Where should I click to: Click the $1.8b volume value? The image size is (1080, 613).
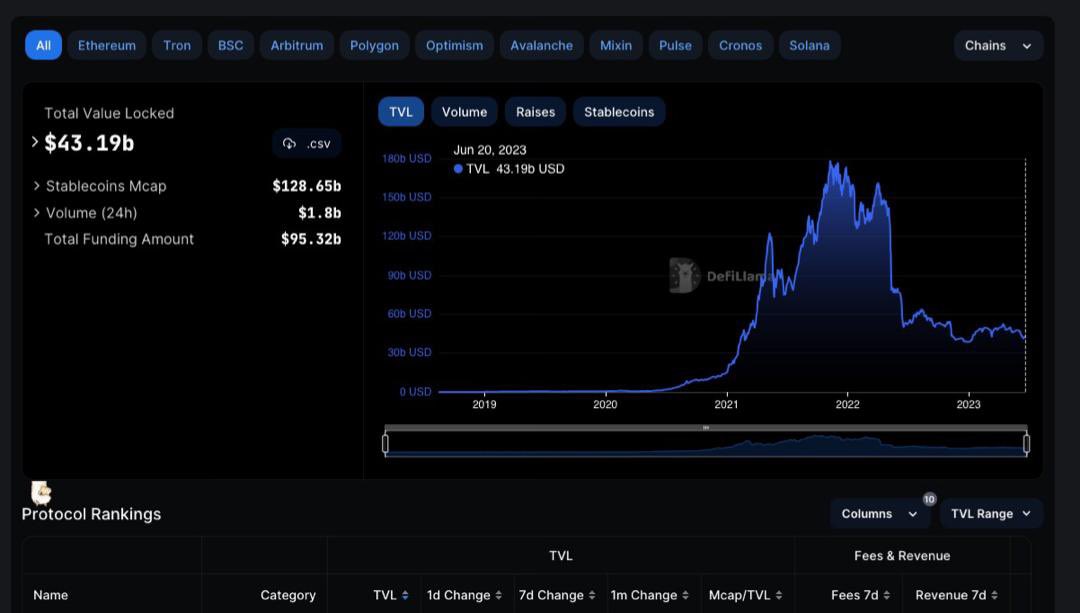[320, 213]
